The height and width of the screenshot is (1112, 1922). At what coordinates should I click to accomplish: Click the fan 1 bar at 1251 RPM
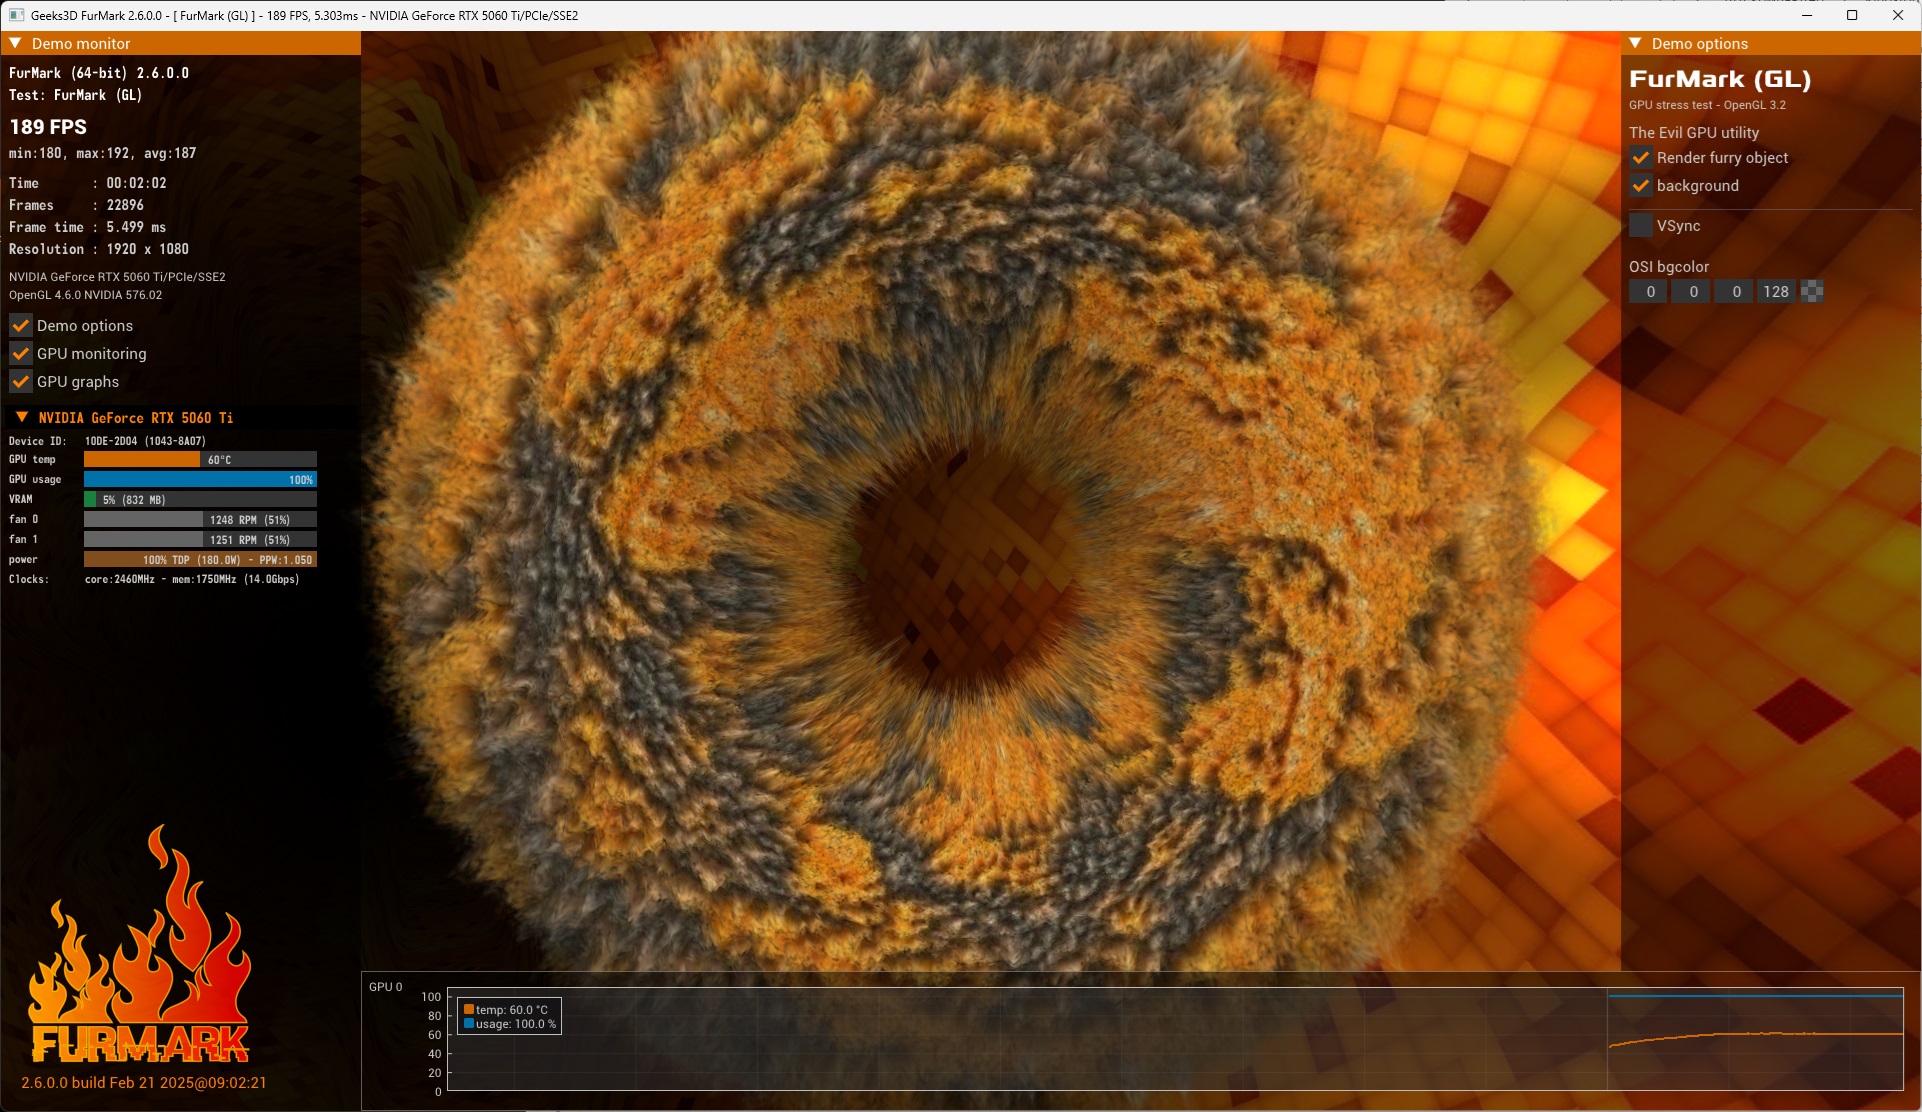[200, 539]
